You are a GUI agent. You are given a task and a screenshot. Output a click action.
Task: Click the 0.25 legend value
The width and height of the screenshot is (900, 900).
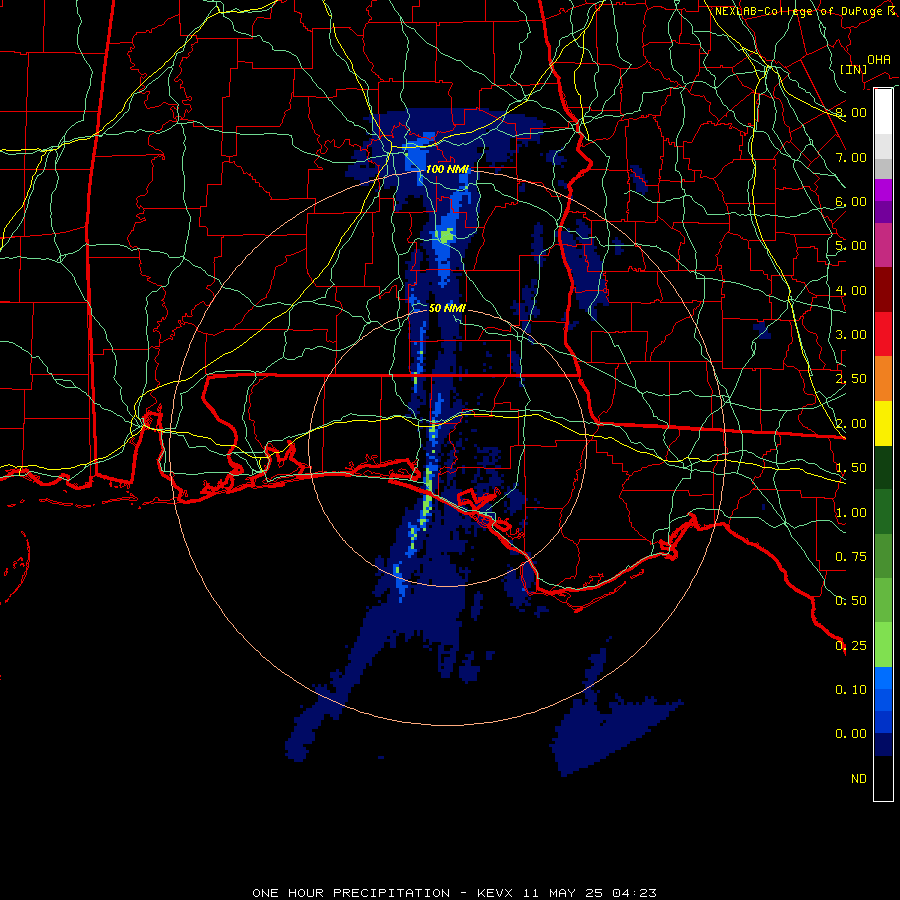851,646
